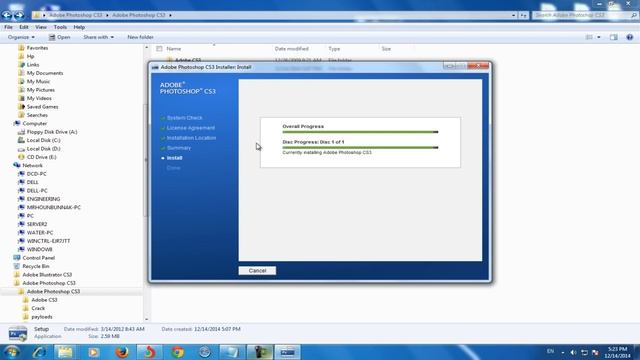The width and height of the screenshot is (640, 360).
Task: Open Google Chrome from taskbar
Action: pyautogui.click(x=178, y=352)
